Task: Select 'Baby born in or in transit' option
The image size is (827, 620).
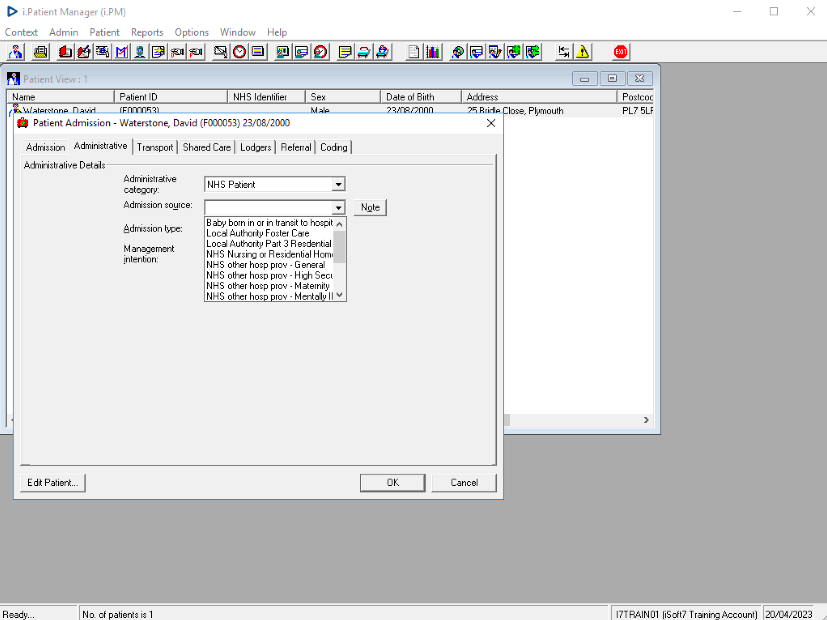Action: pyautogui.click(x=269, y=223)
